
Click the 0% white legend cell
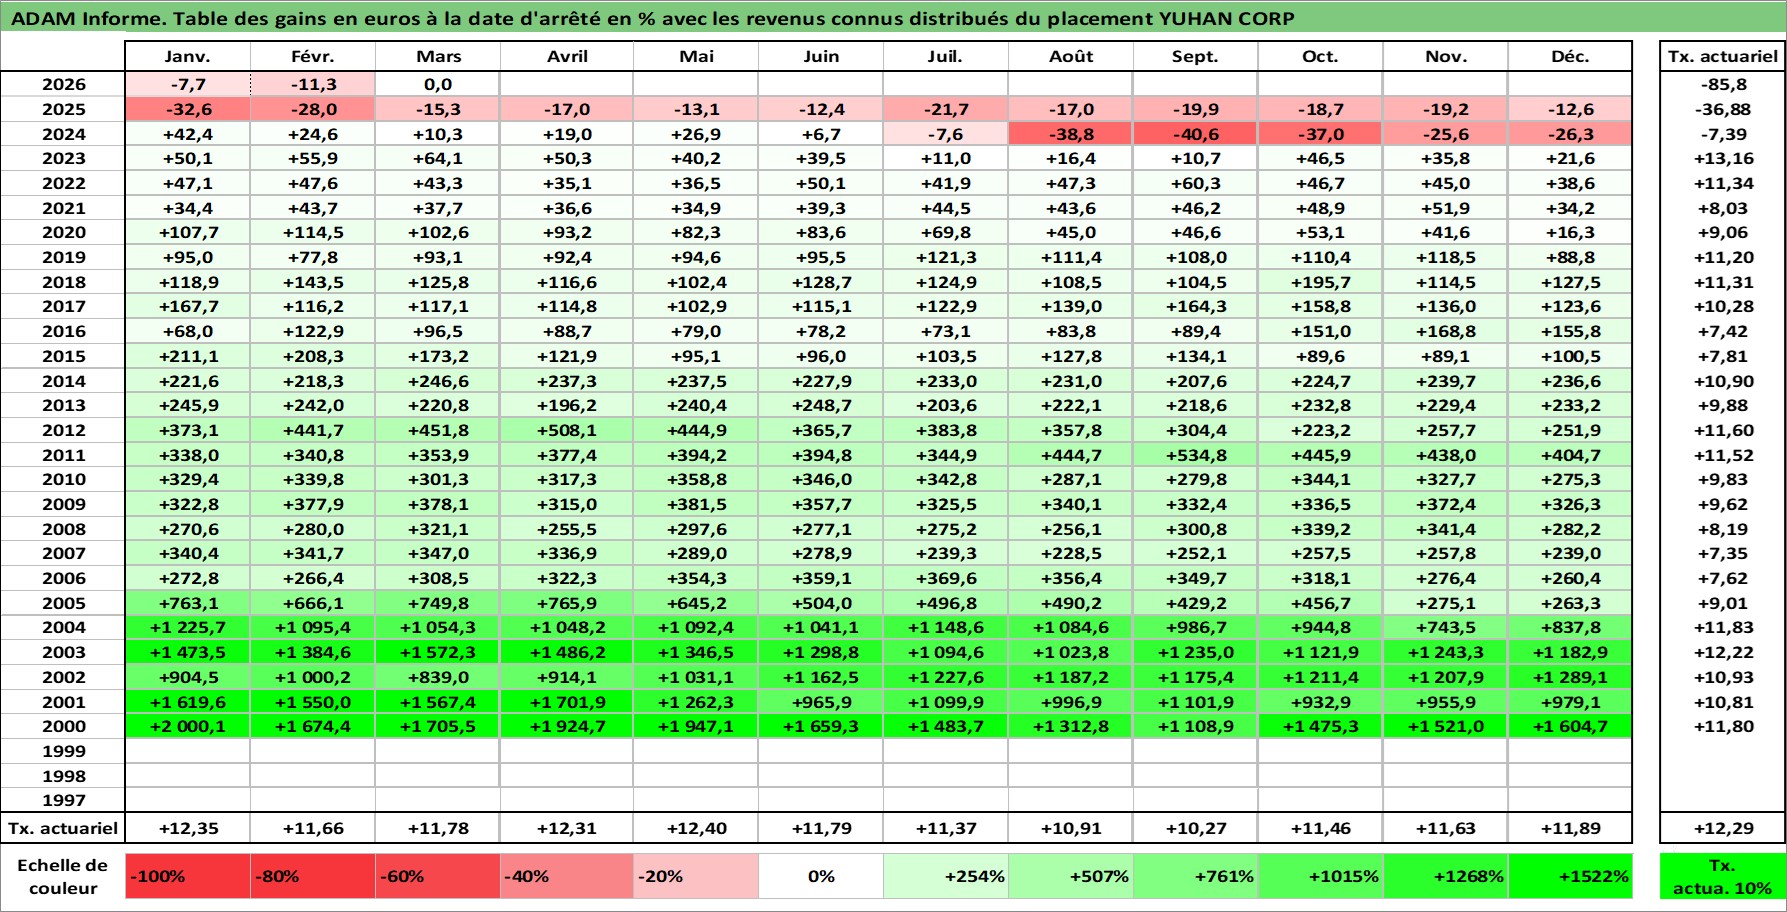pyautogui.click(x=821, y=876)
